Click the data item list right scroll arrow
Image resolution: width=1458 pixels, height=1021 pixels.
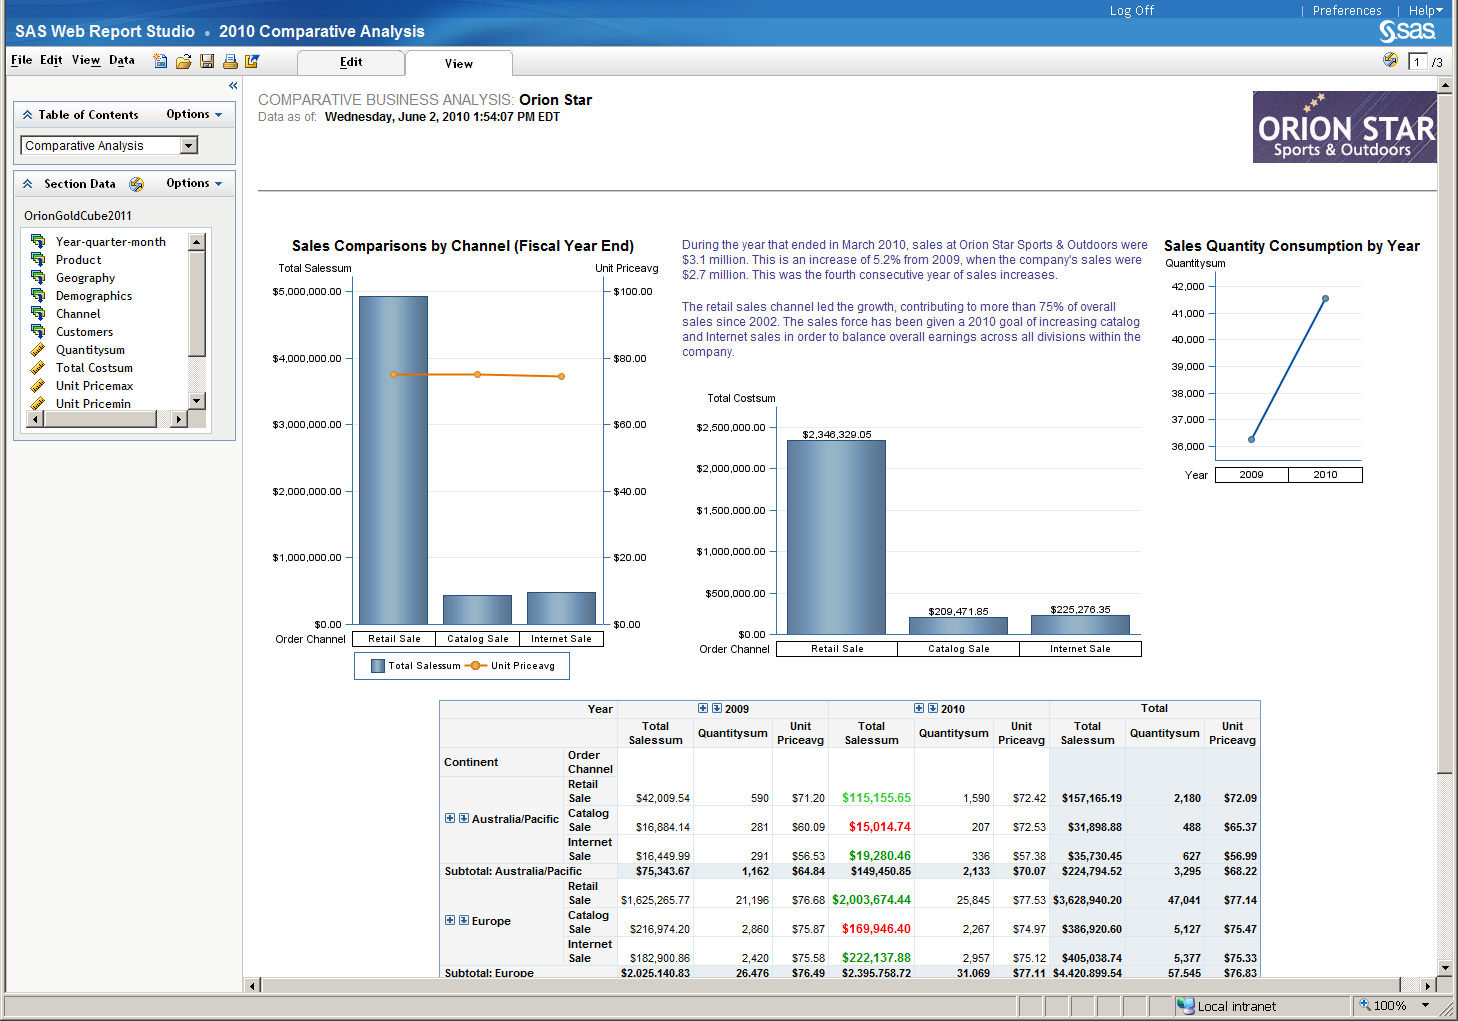click(179, 419)
